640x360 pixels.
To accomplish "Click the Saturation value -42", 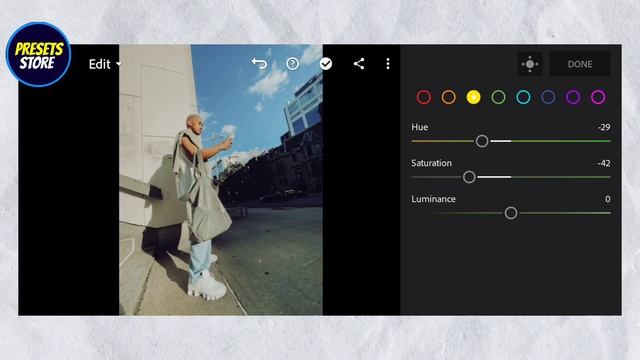I will 604,163.
